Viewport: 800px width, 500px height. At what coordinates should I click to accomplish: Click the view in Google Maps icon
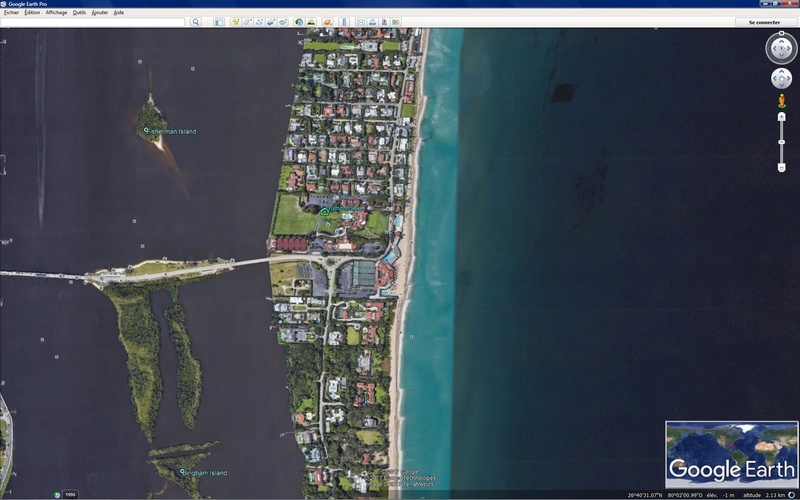[396, 22]
